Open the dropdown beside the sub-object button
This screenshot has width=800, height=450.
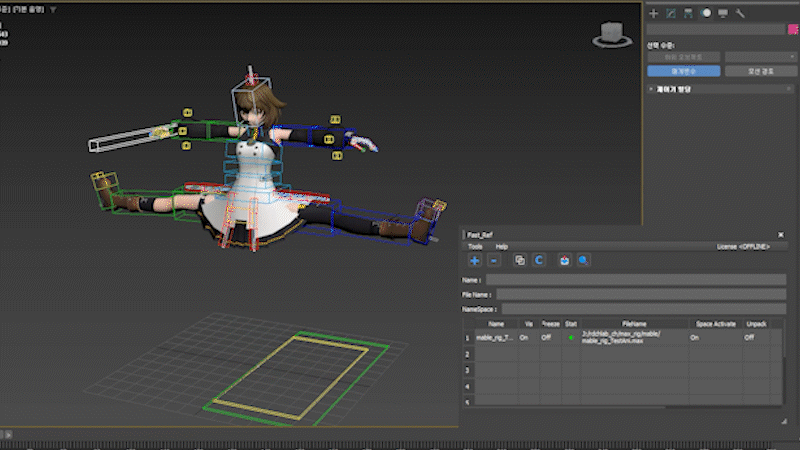point(758,57)
